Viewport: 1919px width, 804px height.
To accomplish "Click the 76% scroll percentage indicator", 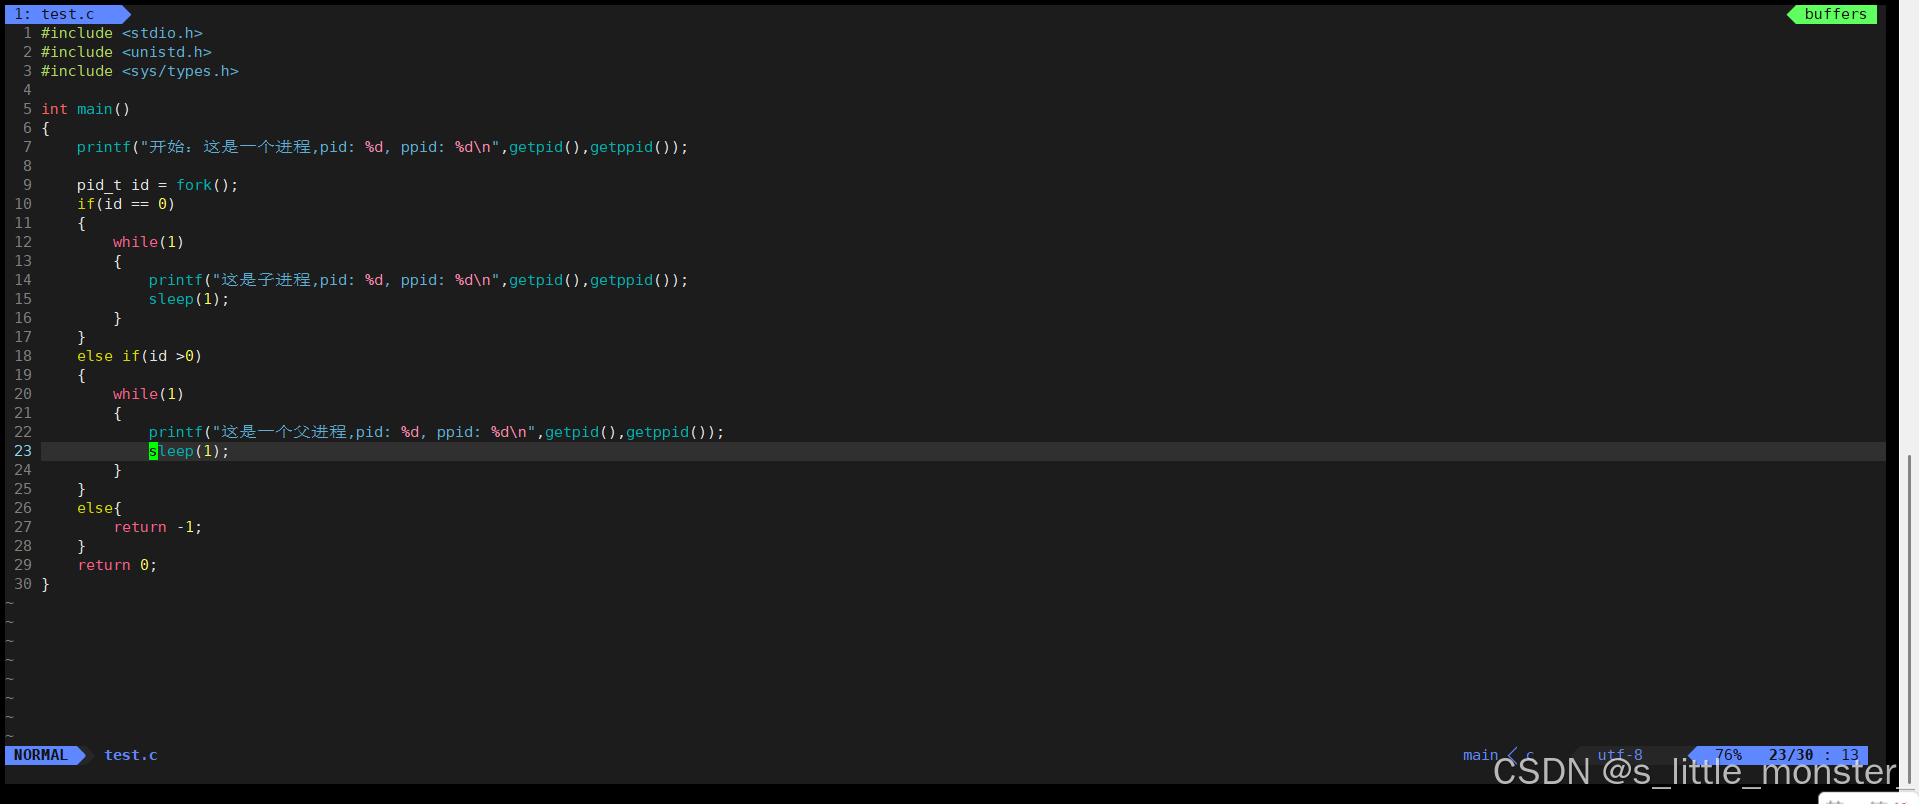I will (x=1727, y=755).
